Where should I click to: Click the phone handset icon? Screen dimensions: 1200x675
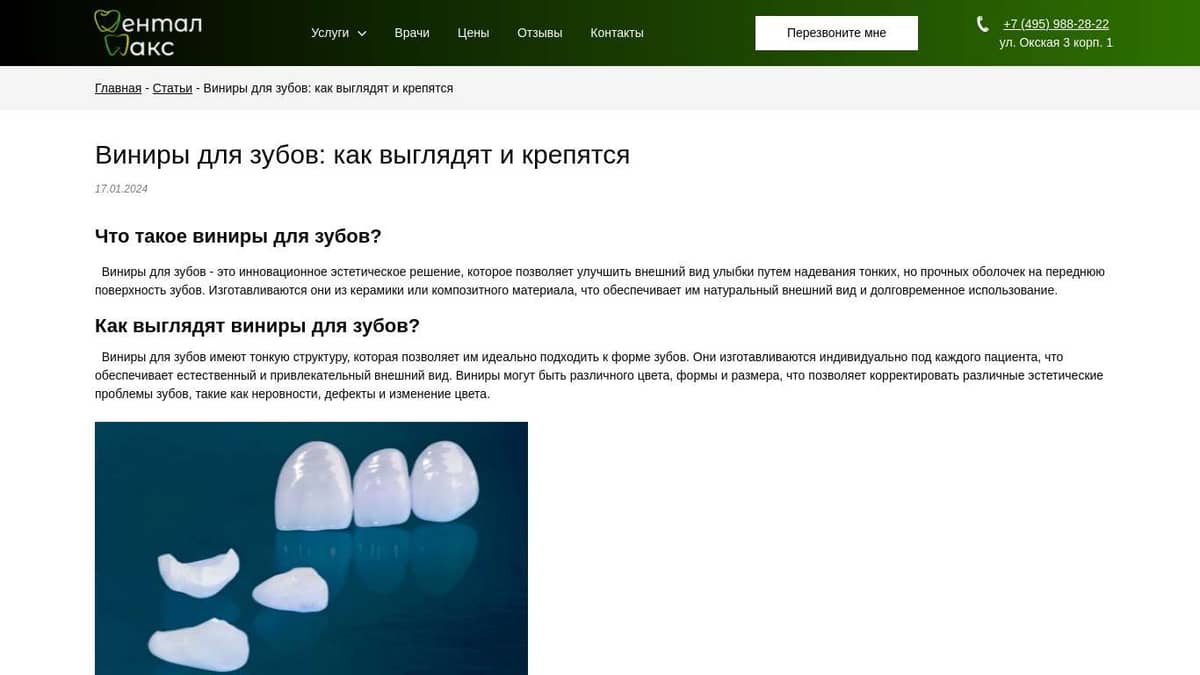point(981,23)
